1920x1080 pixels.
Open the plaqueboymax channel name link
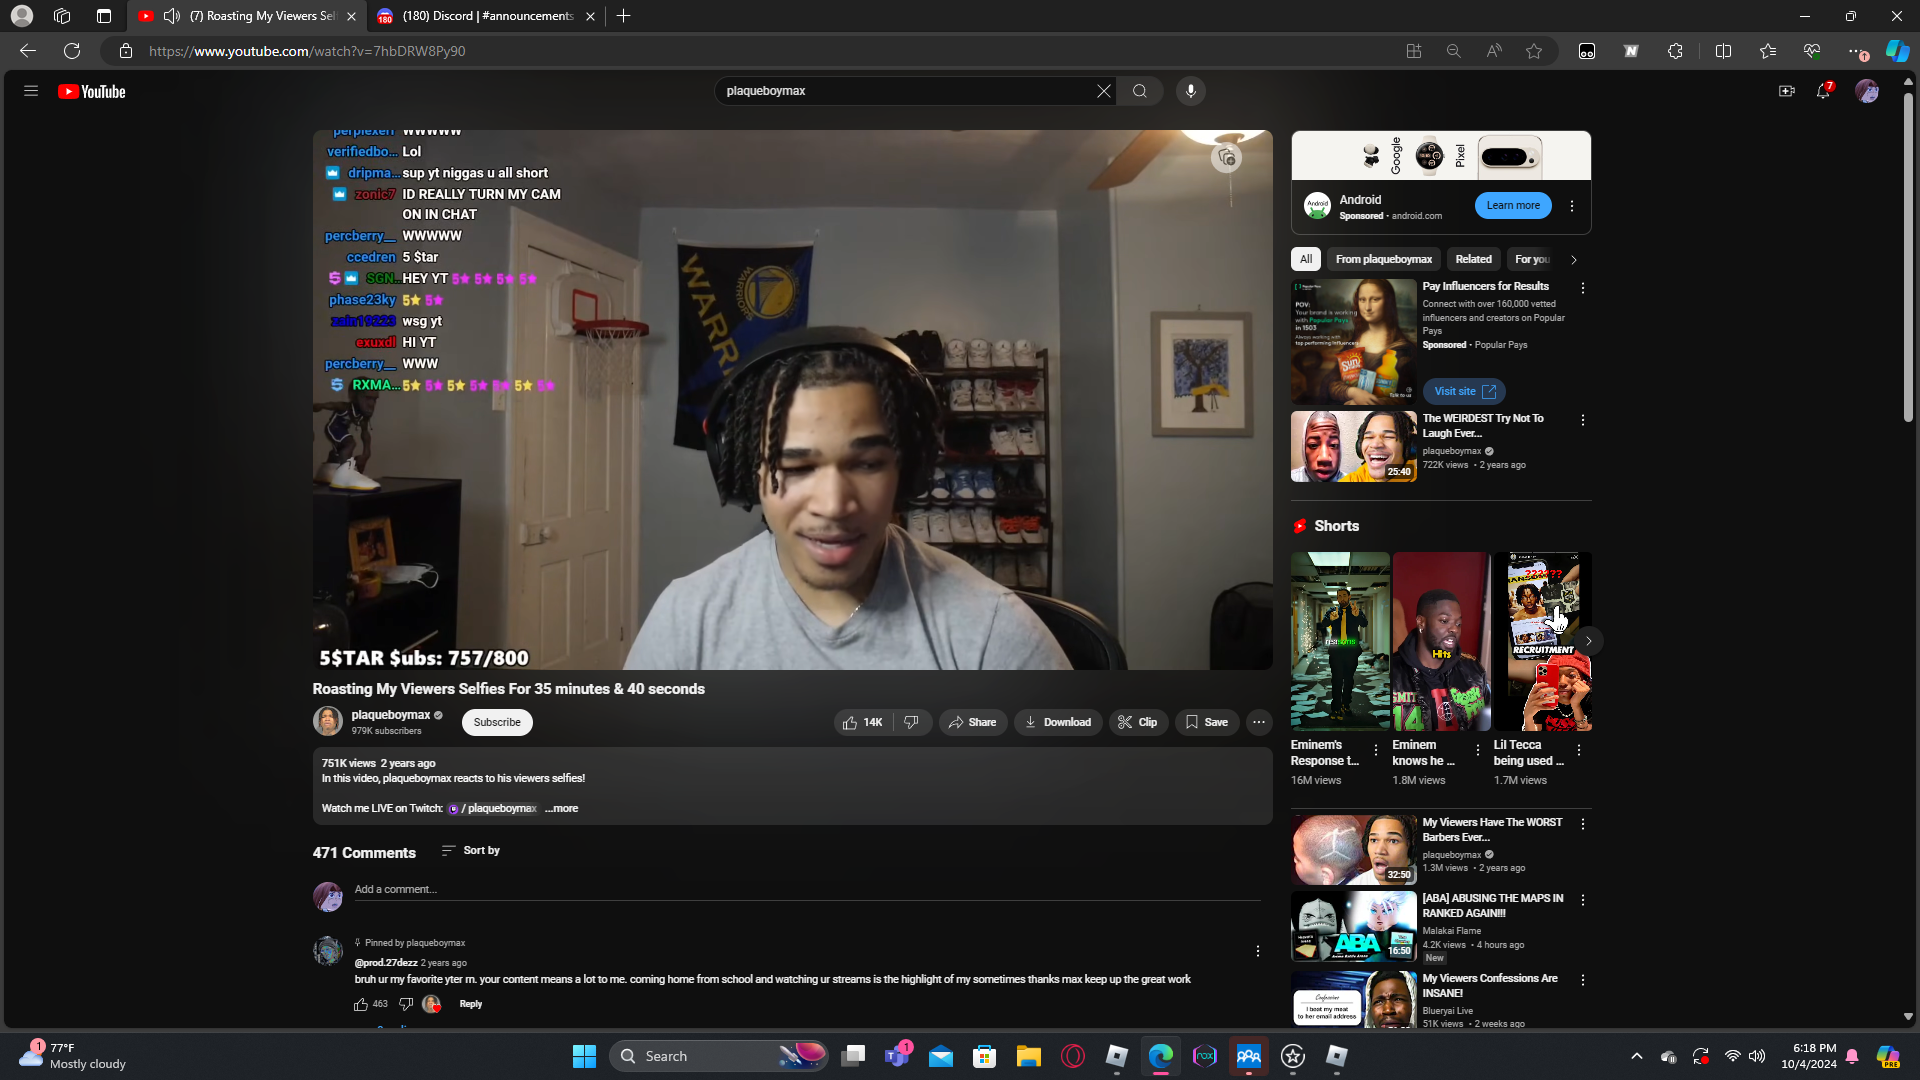[391, 715]
